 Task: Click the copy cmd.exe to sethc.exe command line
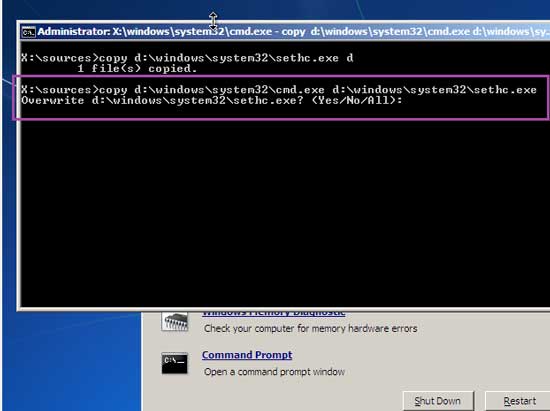[279, 90]
